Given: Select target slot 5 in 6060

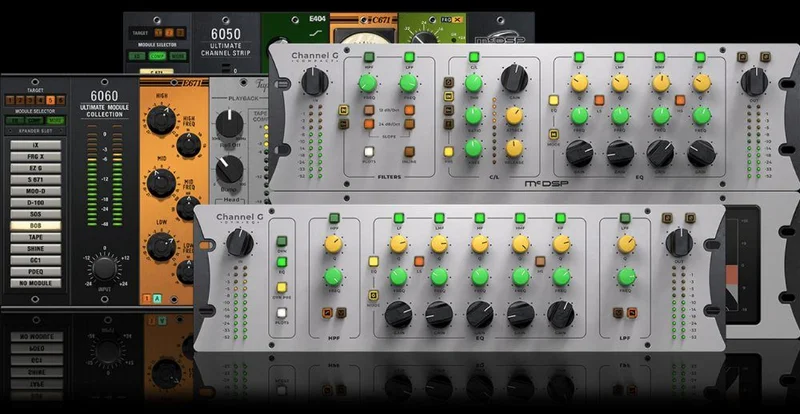Looking at the screenshot, I should tap(50, 101).
